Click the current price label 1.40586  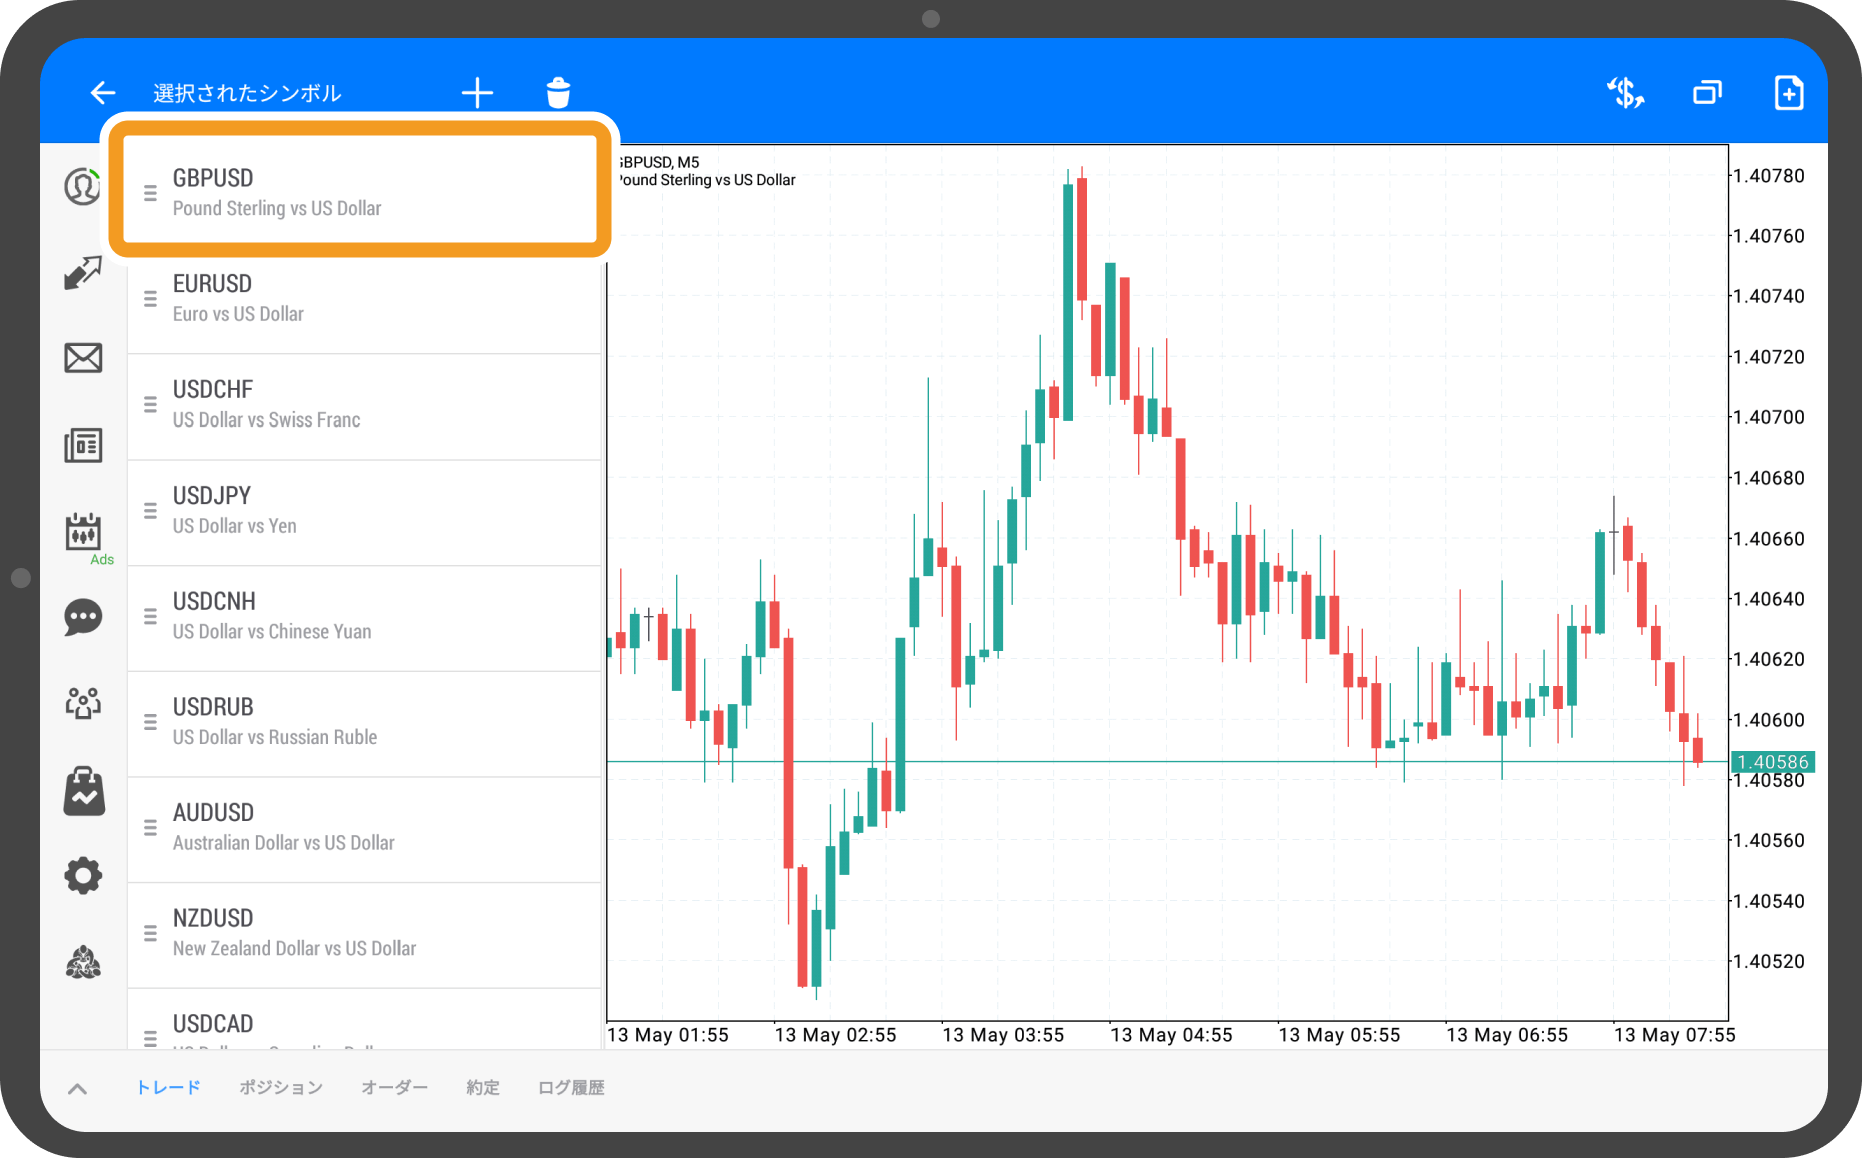[x=1772, y=762]
